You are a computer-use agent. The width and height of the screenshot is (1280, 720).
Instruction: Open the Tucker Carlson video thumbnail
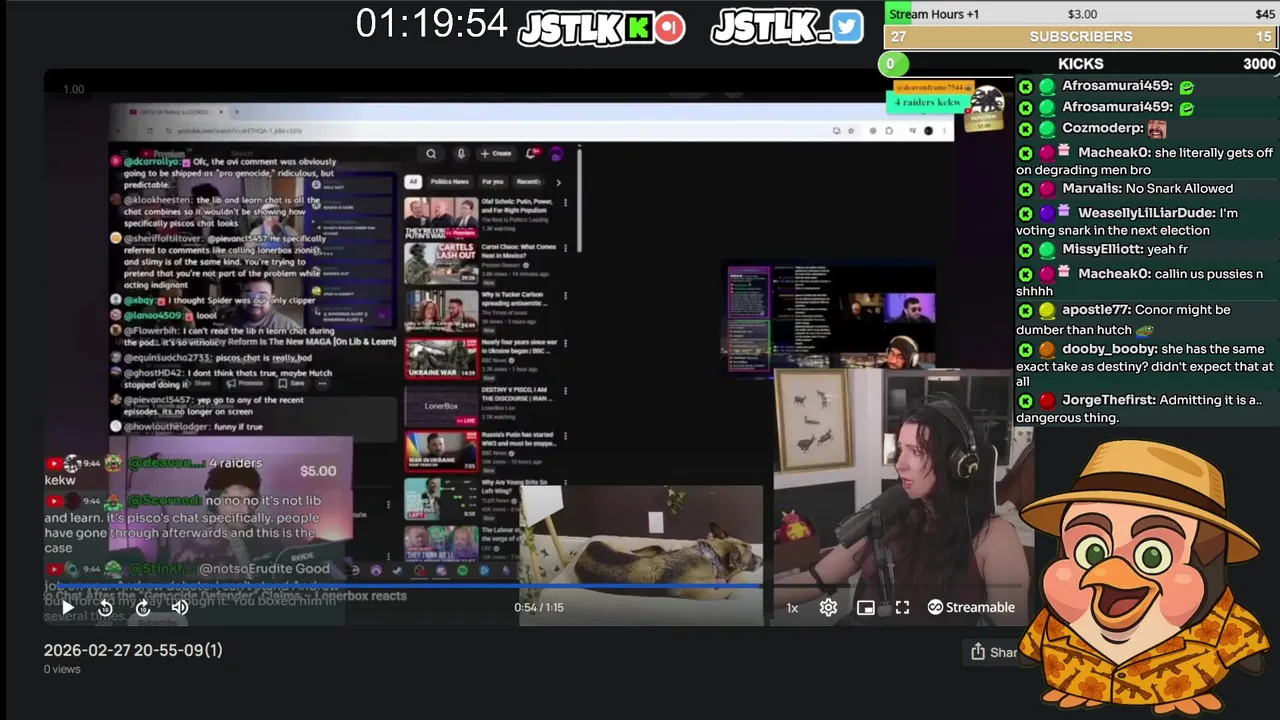(441, 310)
